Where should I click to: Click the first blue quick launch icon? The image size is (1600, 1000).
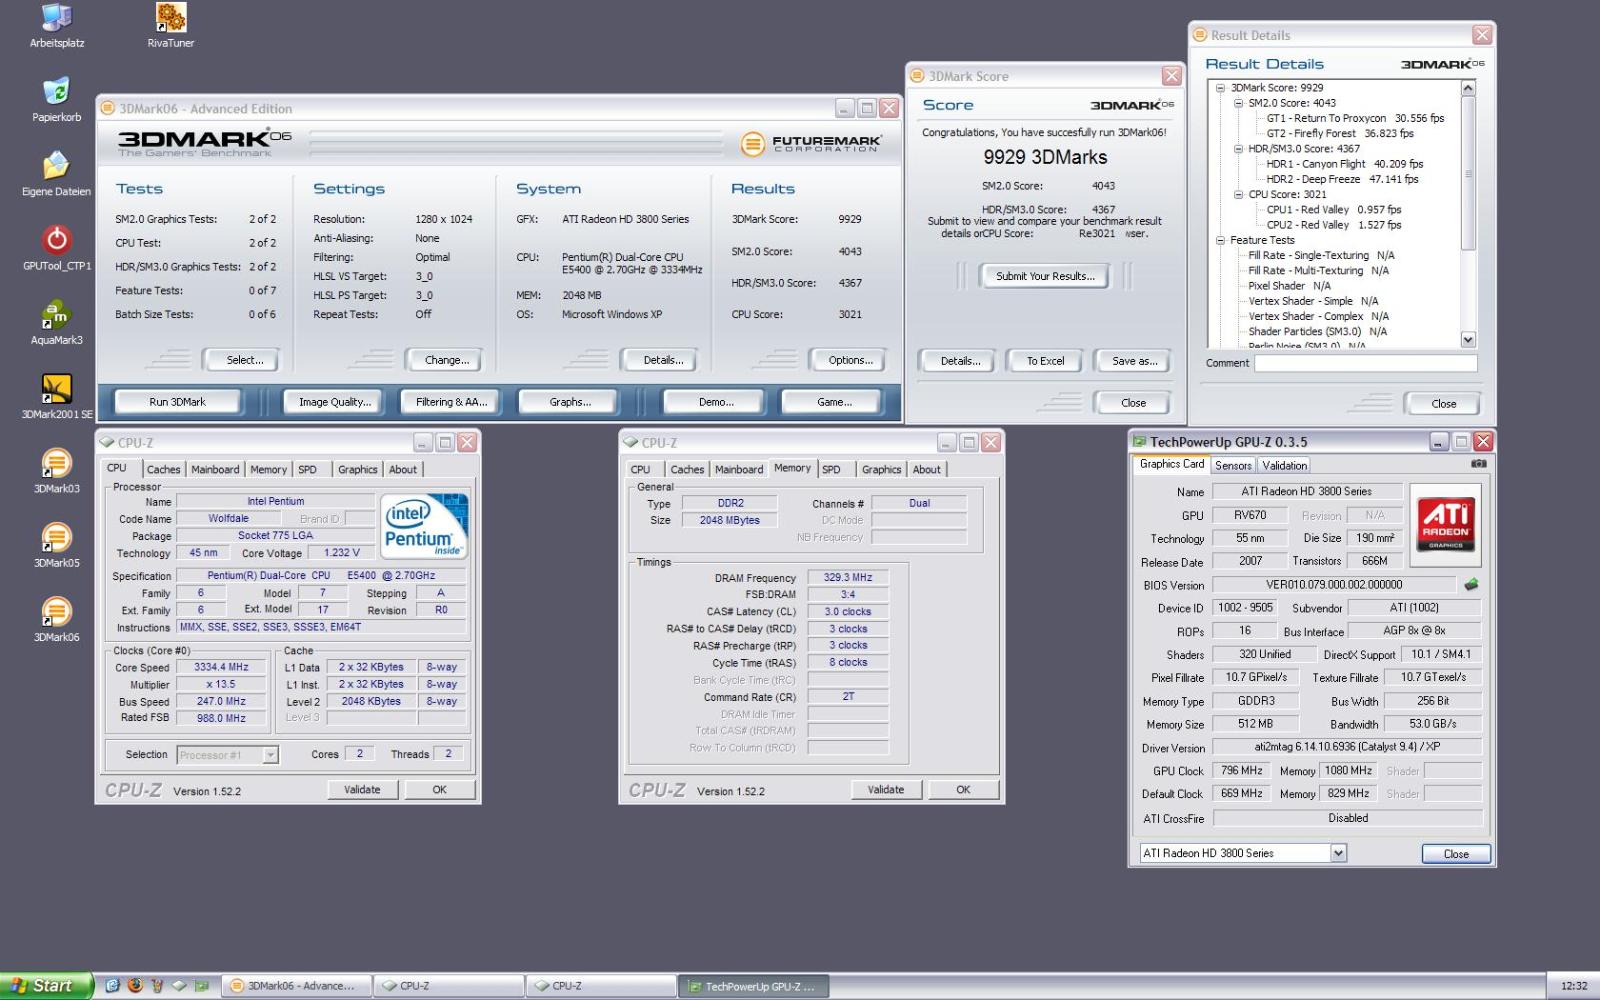[112, 985]
